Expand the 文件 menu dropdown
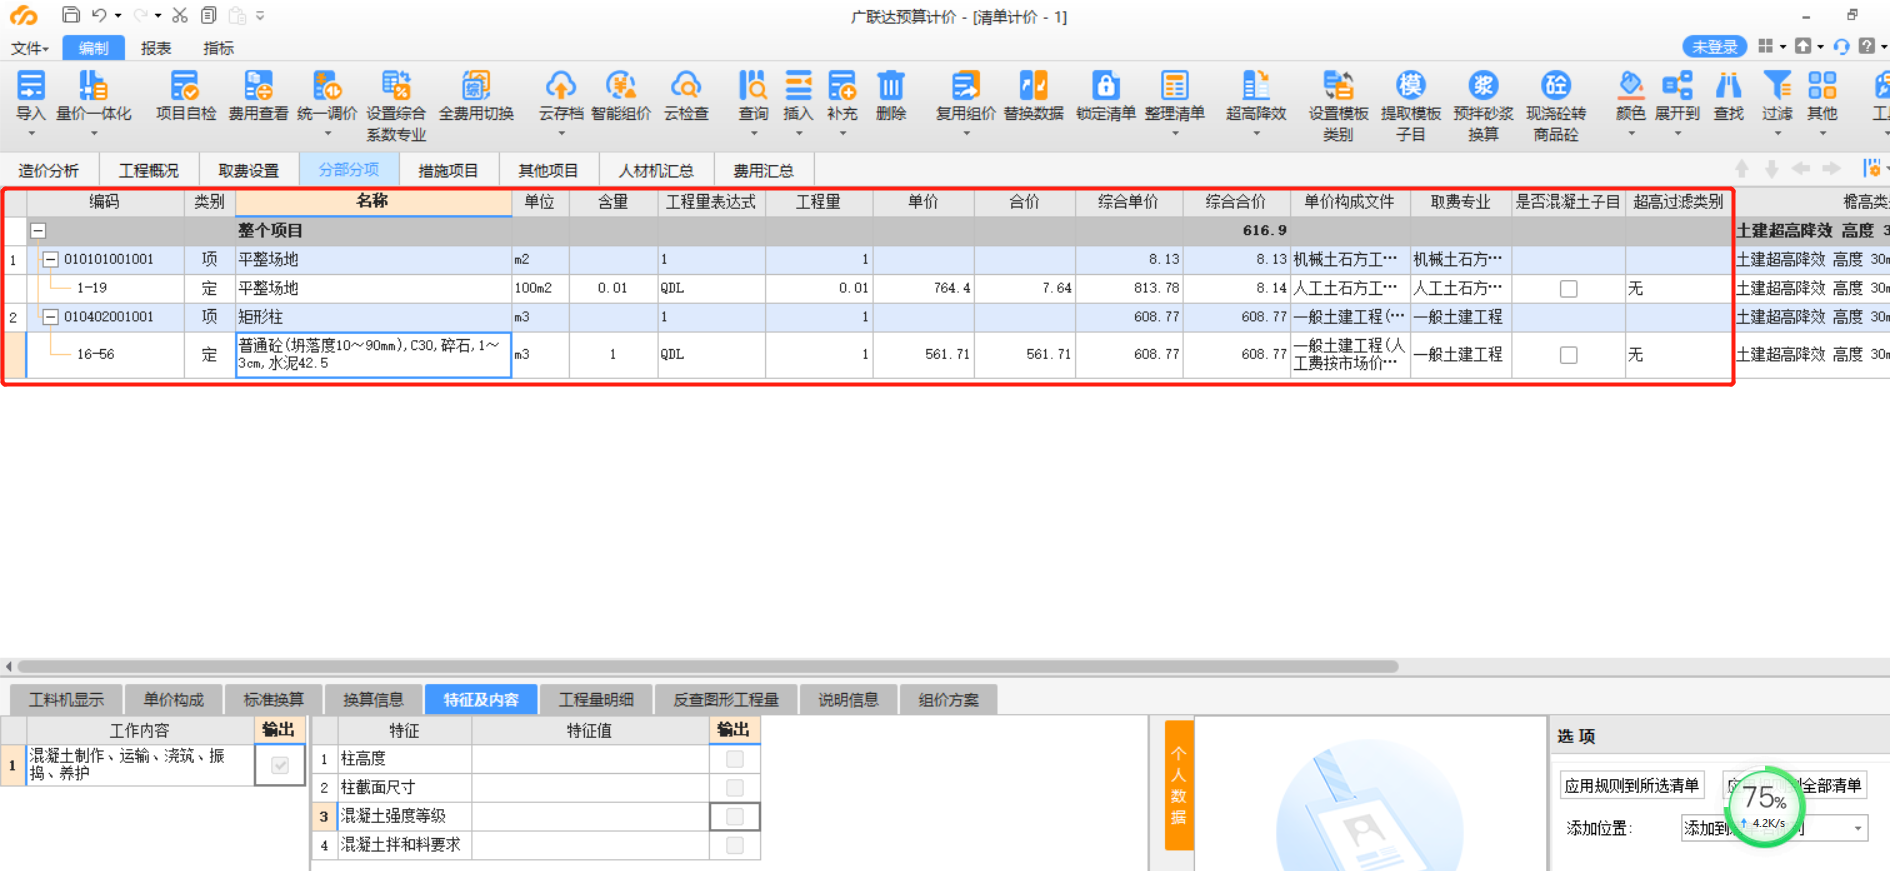 [30, 48]
